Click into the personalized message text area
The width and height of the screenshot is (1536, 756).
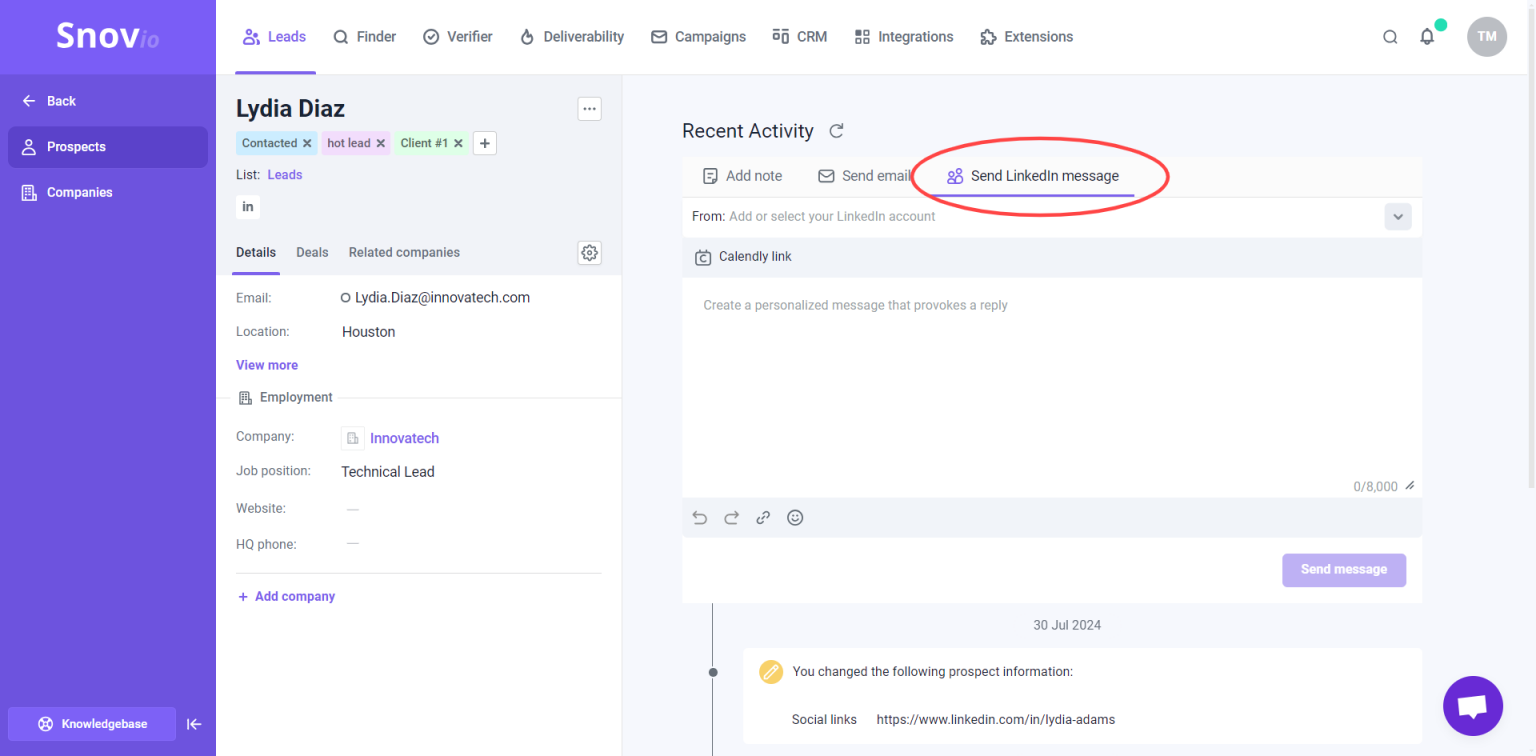[x=1052, y=387]
